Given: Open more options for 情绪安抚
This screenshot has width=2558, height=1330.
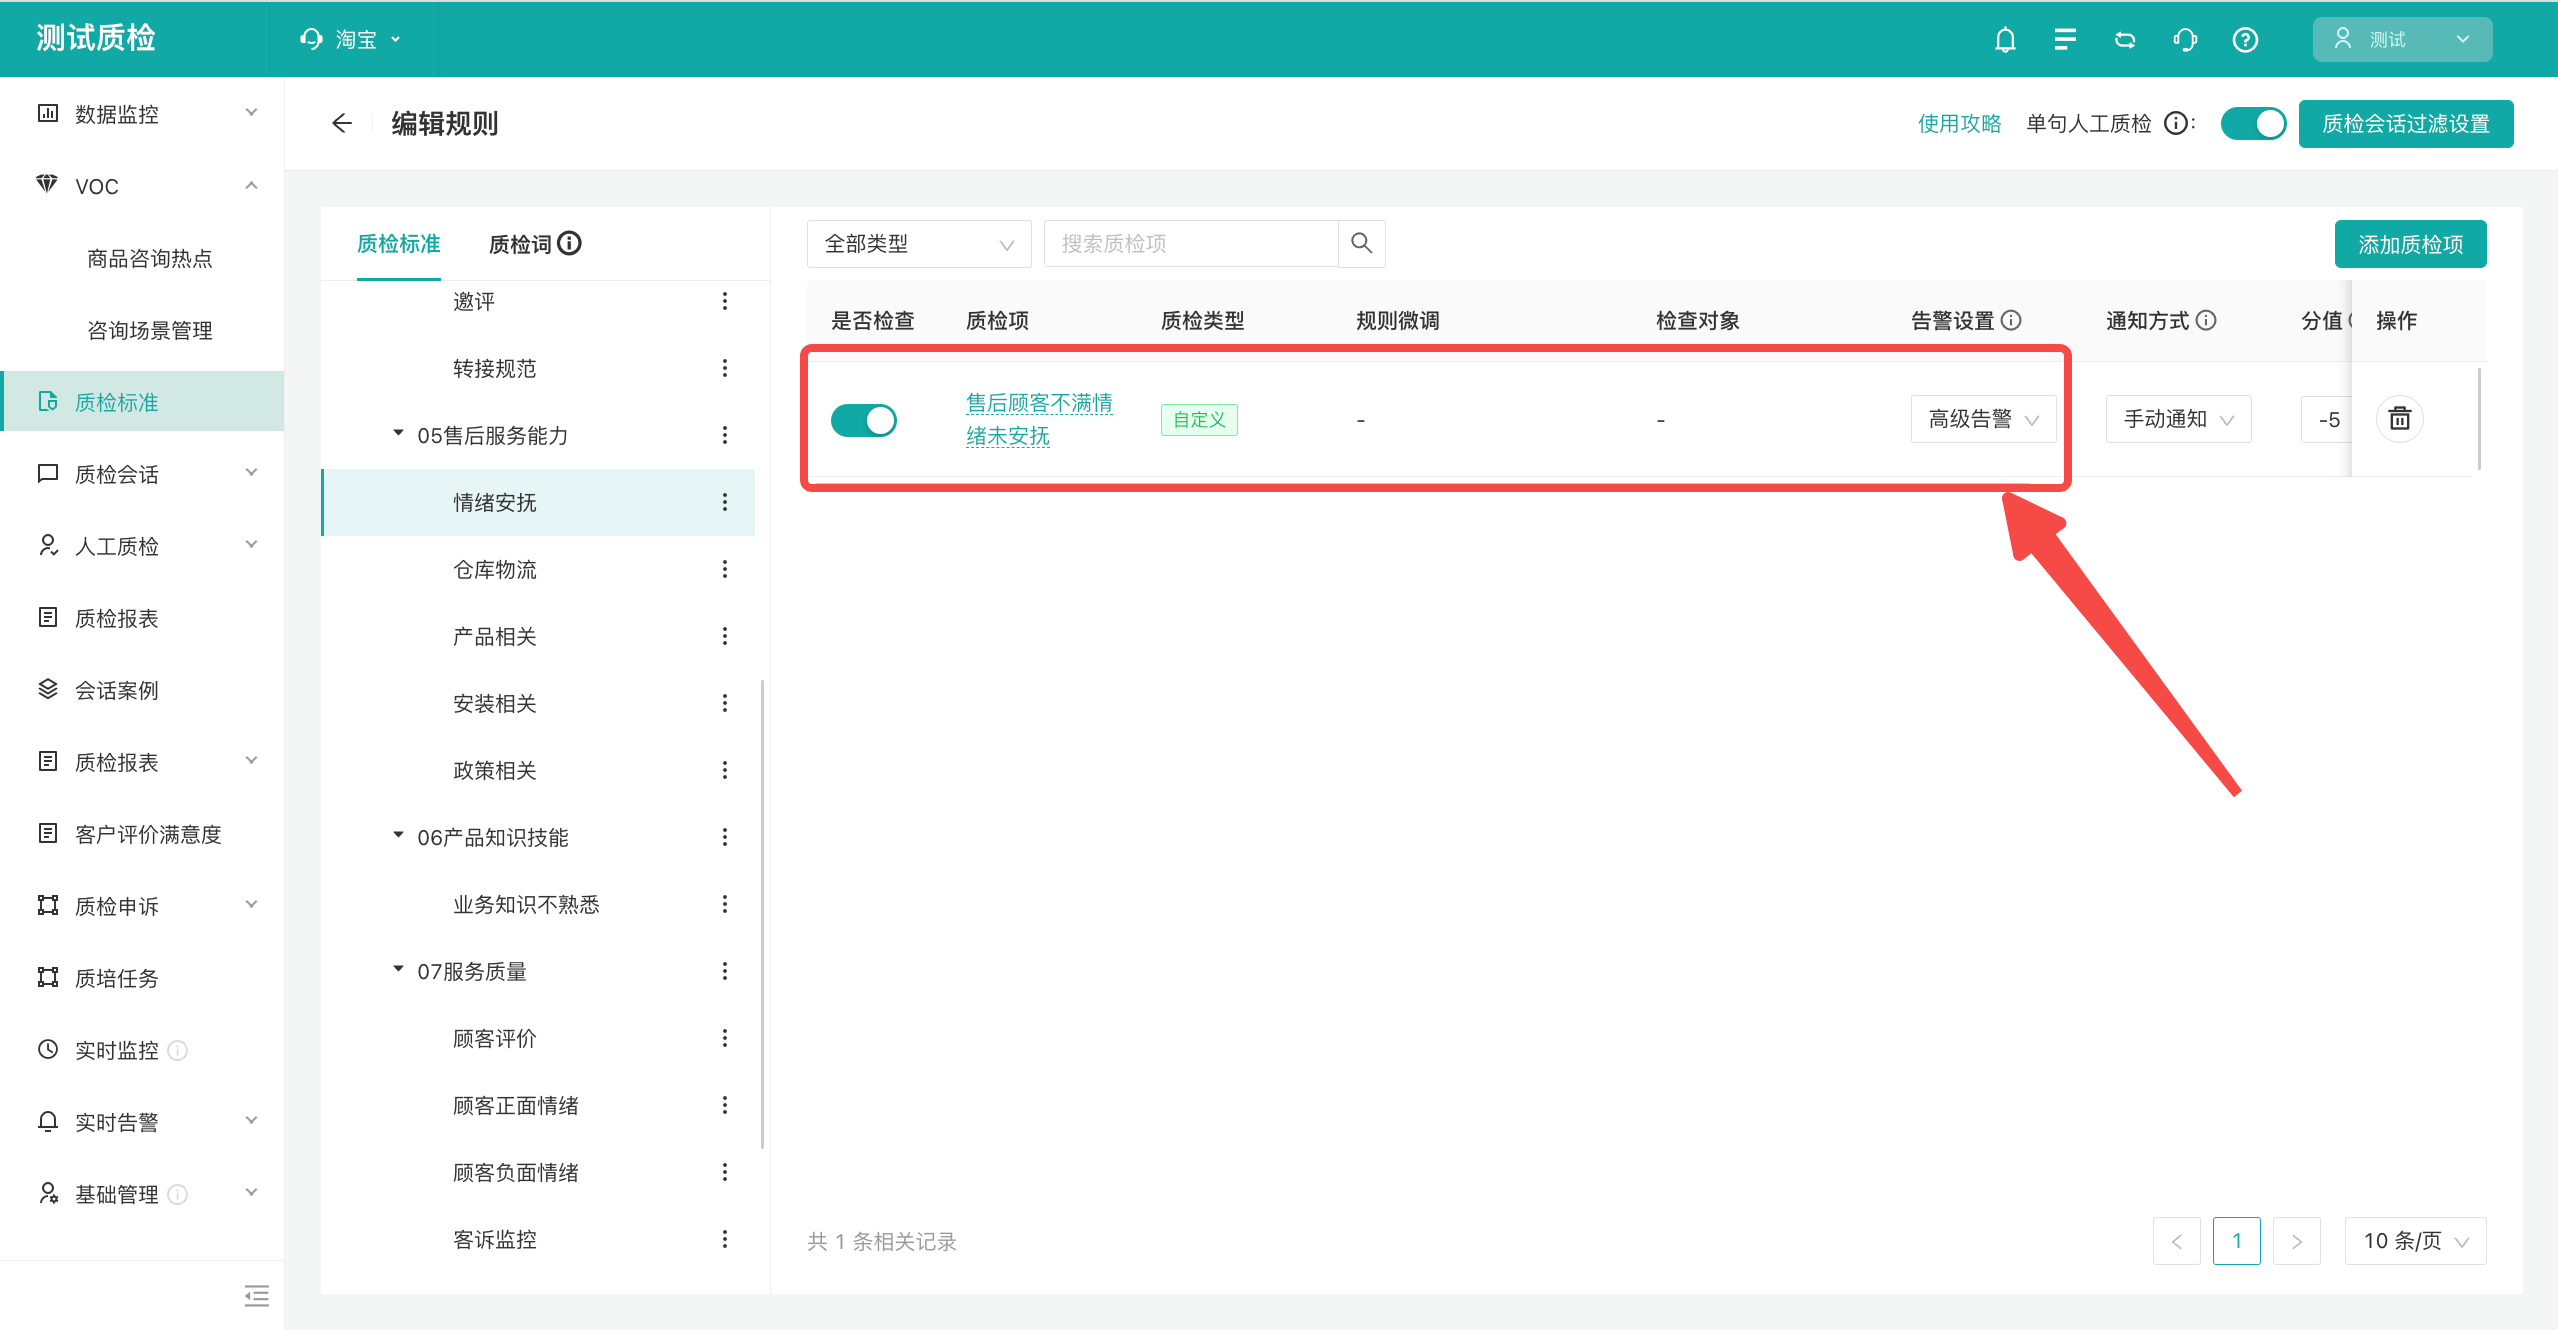Looking at the screenshot, I should (x=725, y=502).
